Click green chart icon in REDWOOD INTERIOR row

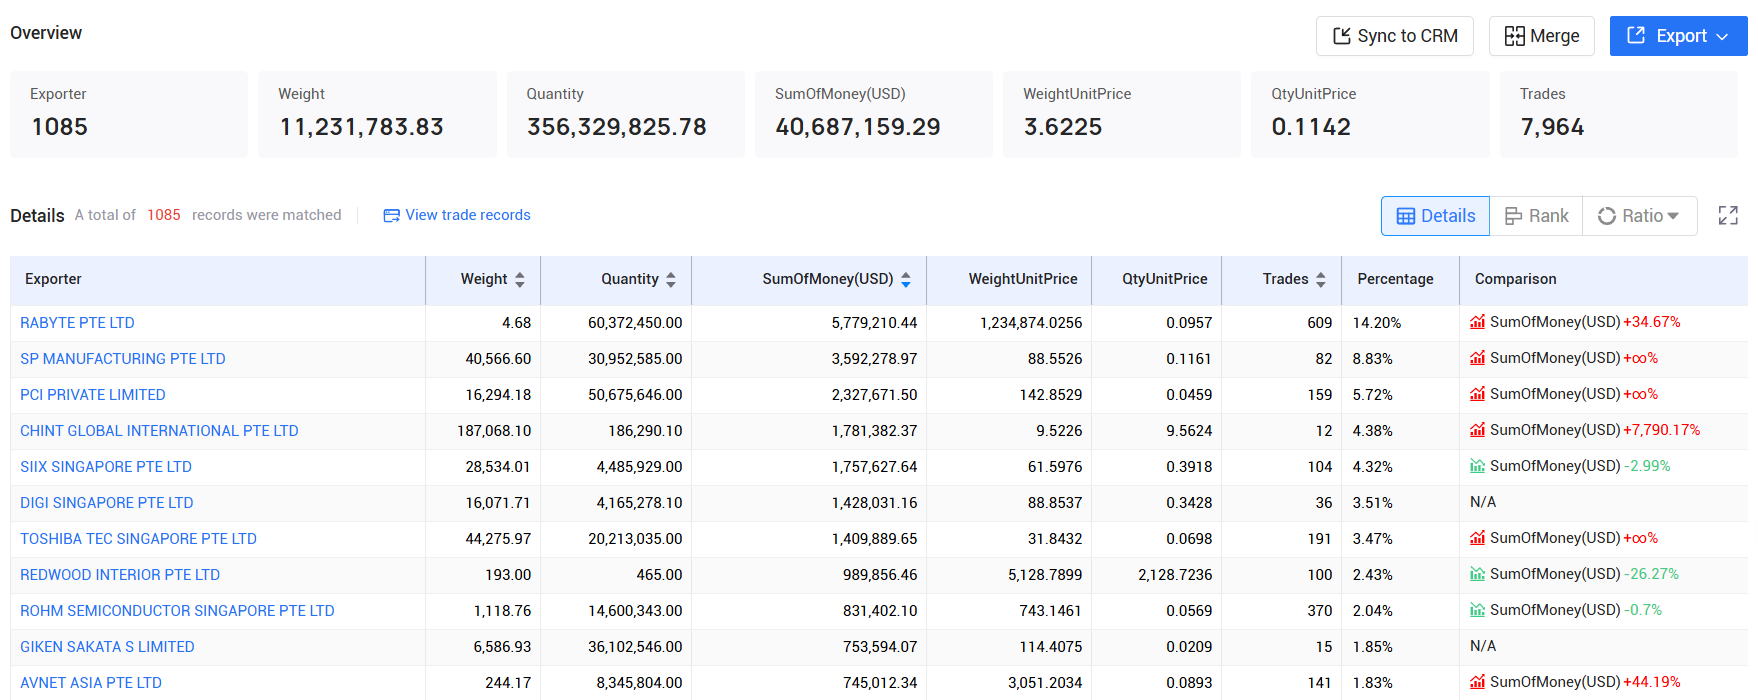(x=1477, y=574)
